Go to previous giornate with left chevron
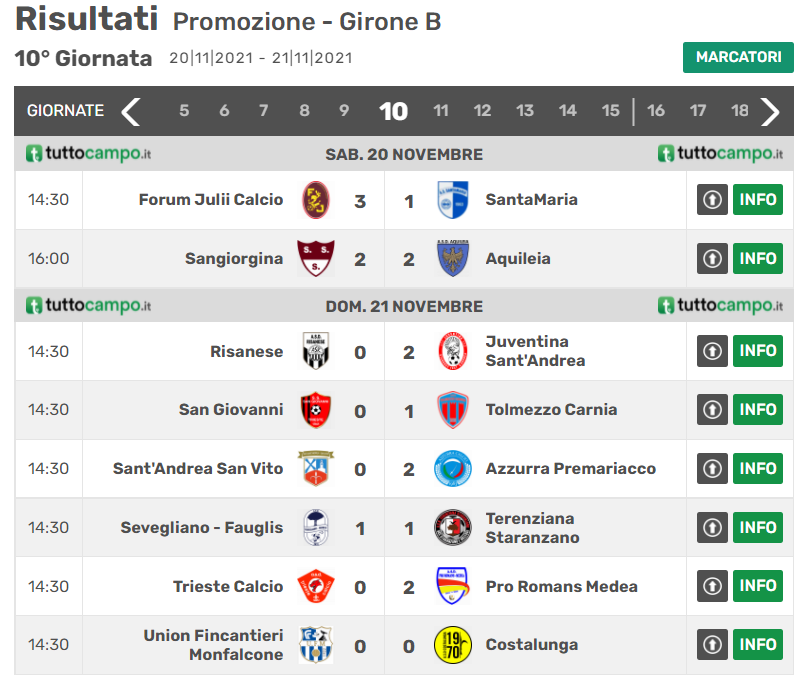The image size is (810, 682). click(130, 111)
